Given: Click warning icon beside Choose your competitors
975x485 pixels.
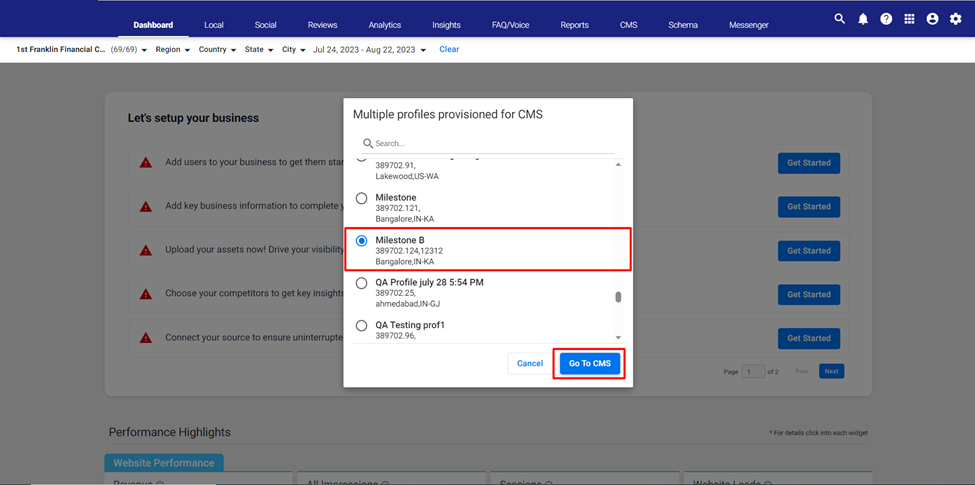Looking at the screenshot, I should [146, 294].
